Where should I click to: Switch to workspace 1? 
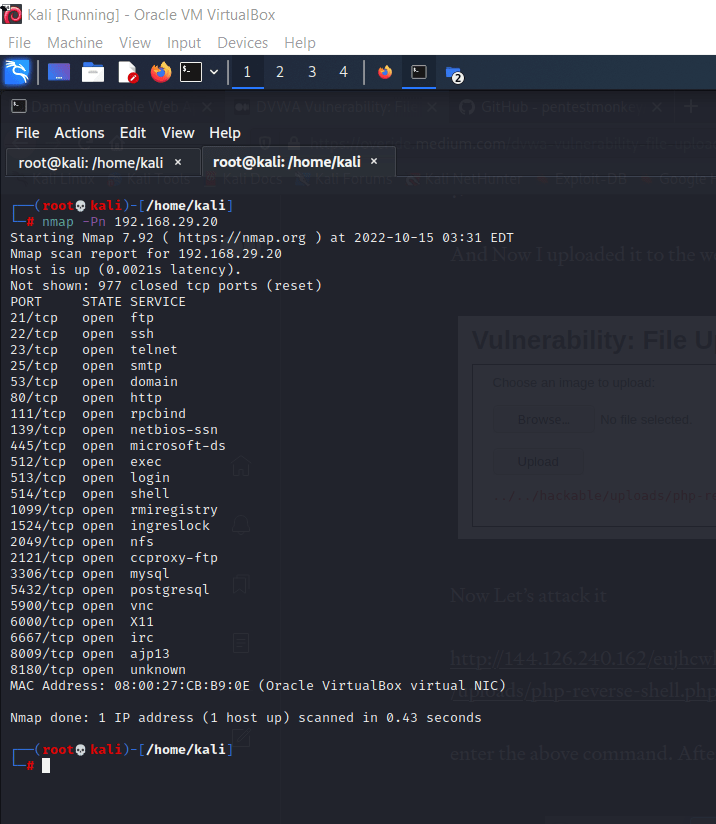tap(247, 72)
